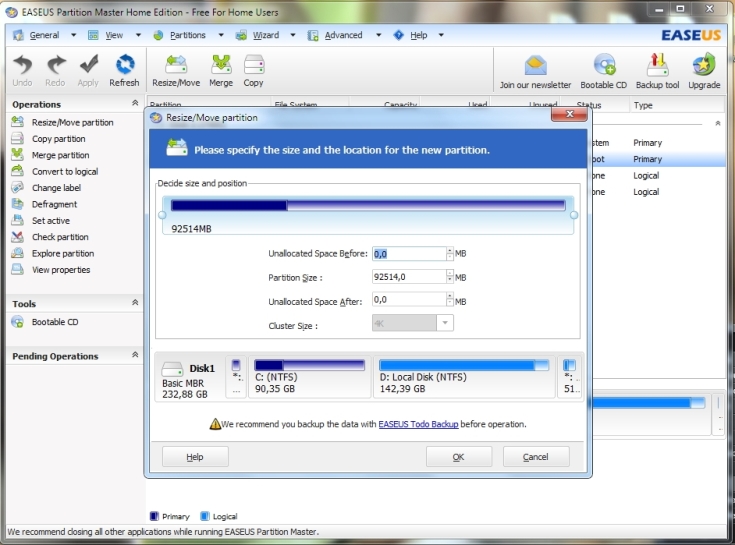Select the D: Local Disk partition block
Viewport: 735px width, 545px height.
click(x=464, y=377)
